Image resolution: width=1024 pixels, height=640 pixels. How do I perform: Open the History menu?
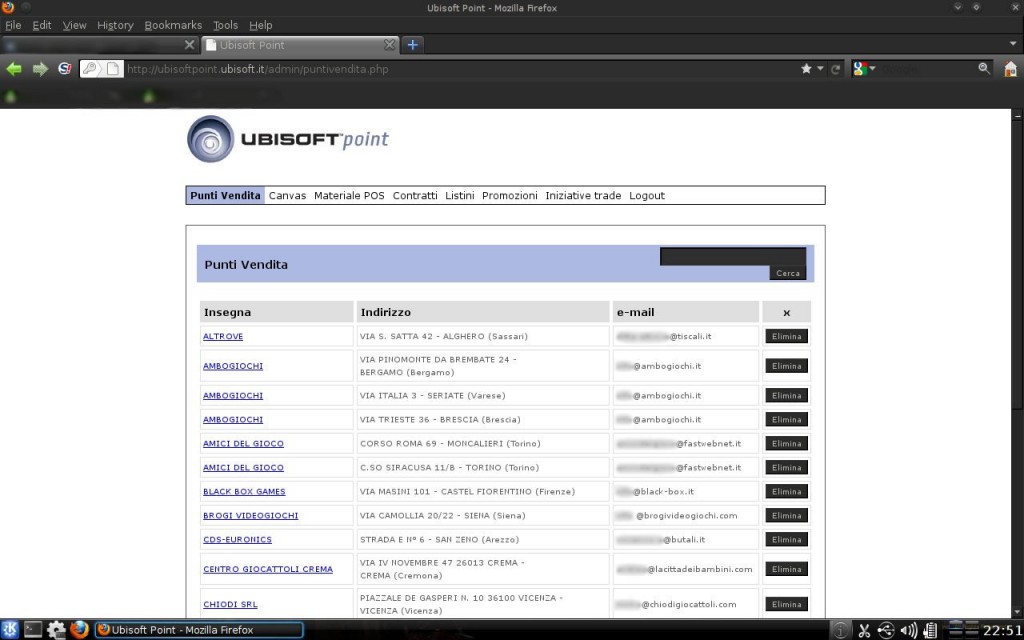point(115,25)
